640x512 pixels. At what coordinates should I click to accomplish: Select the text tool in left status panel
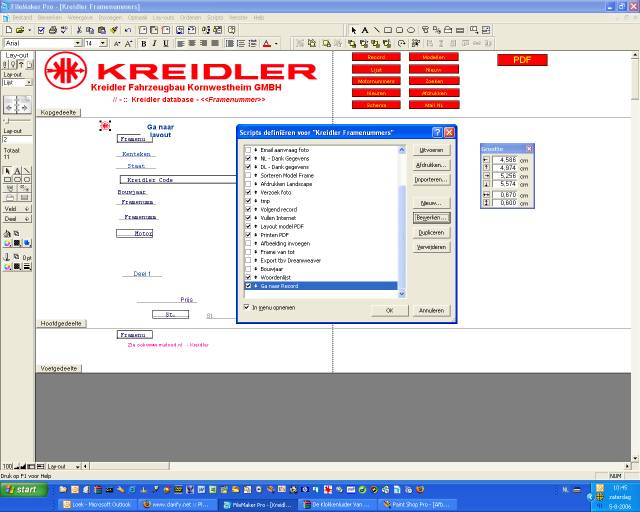coord(17,171)
